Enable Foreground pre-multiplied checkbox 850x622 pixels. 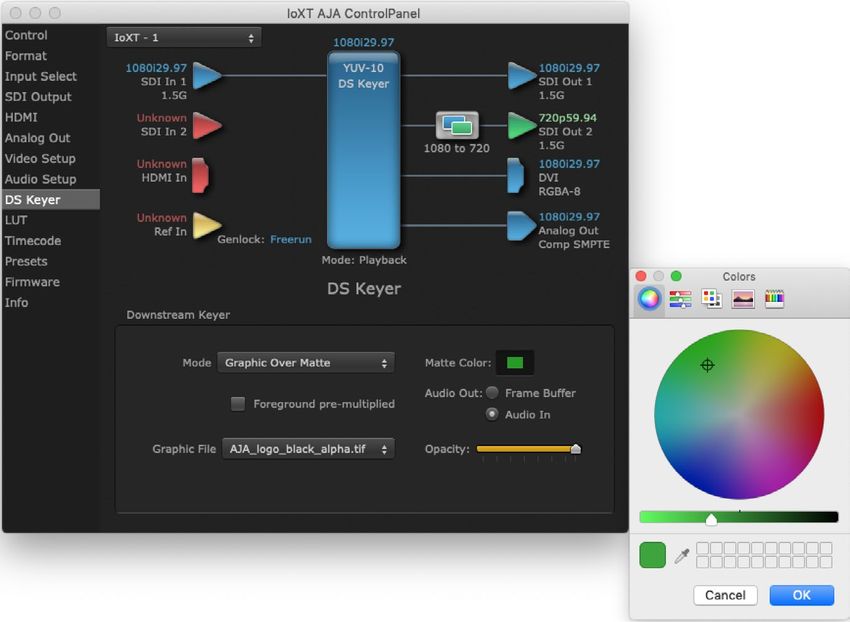click(237, 403)
